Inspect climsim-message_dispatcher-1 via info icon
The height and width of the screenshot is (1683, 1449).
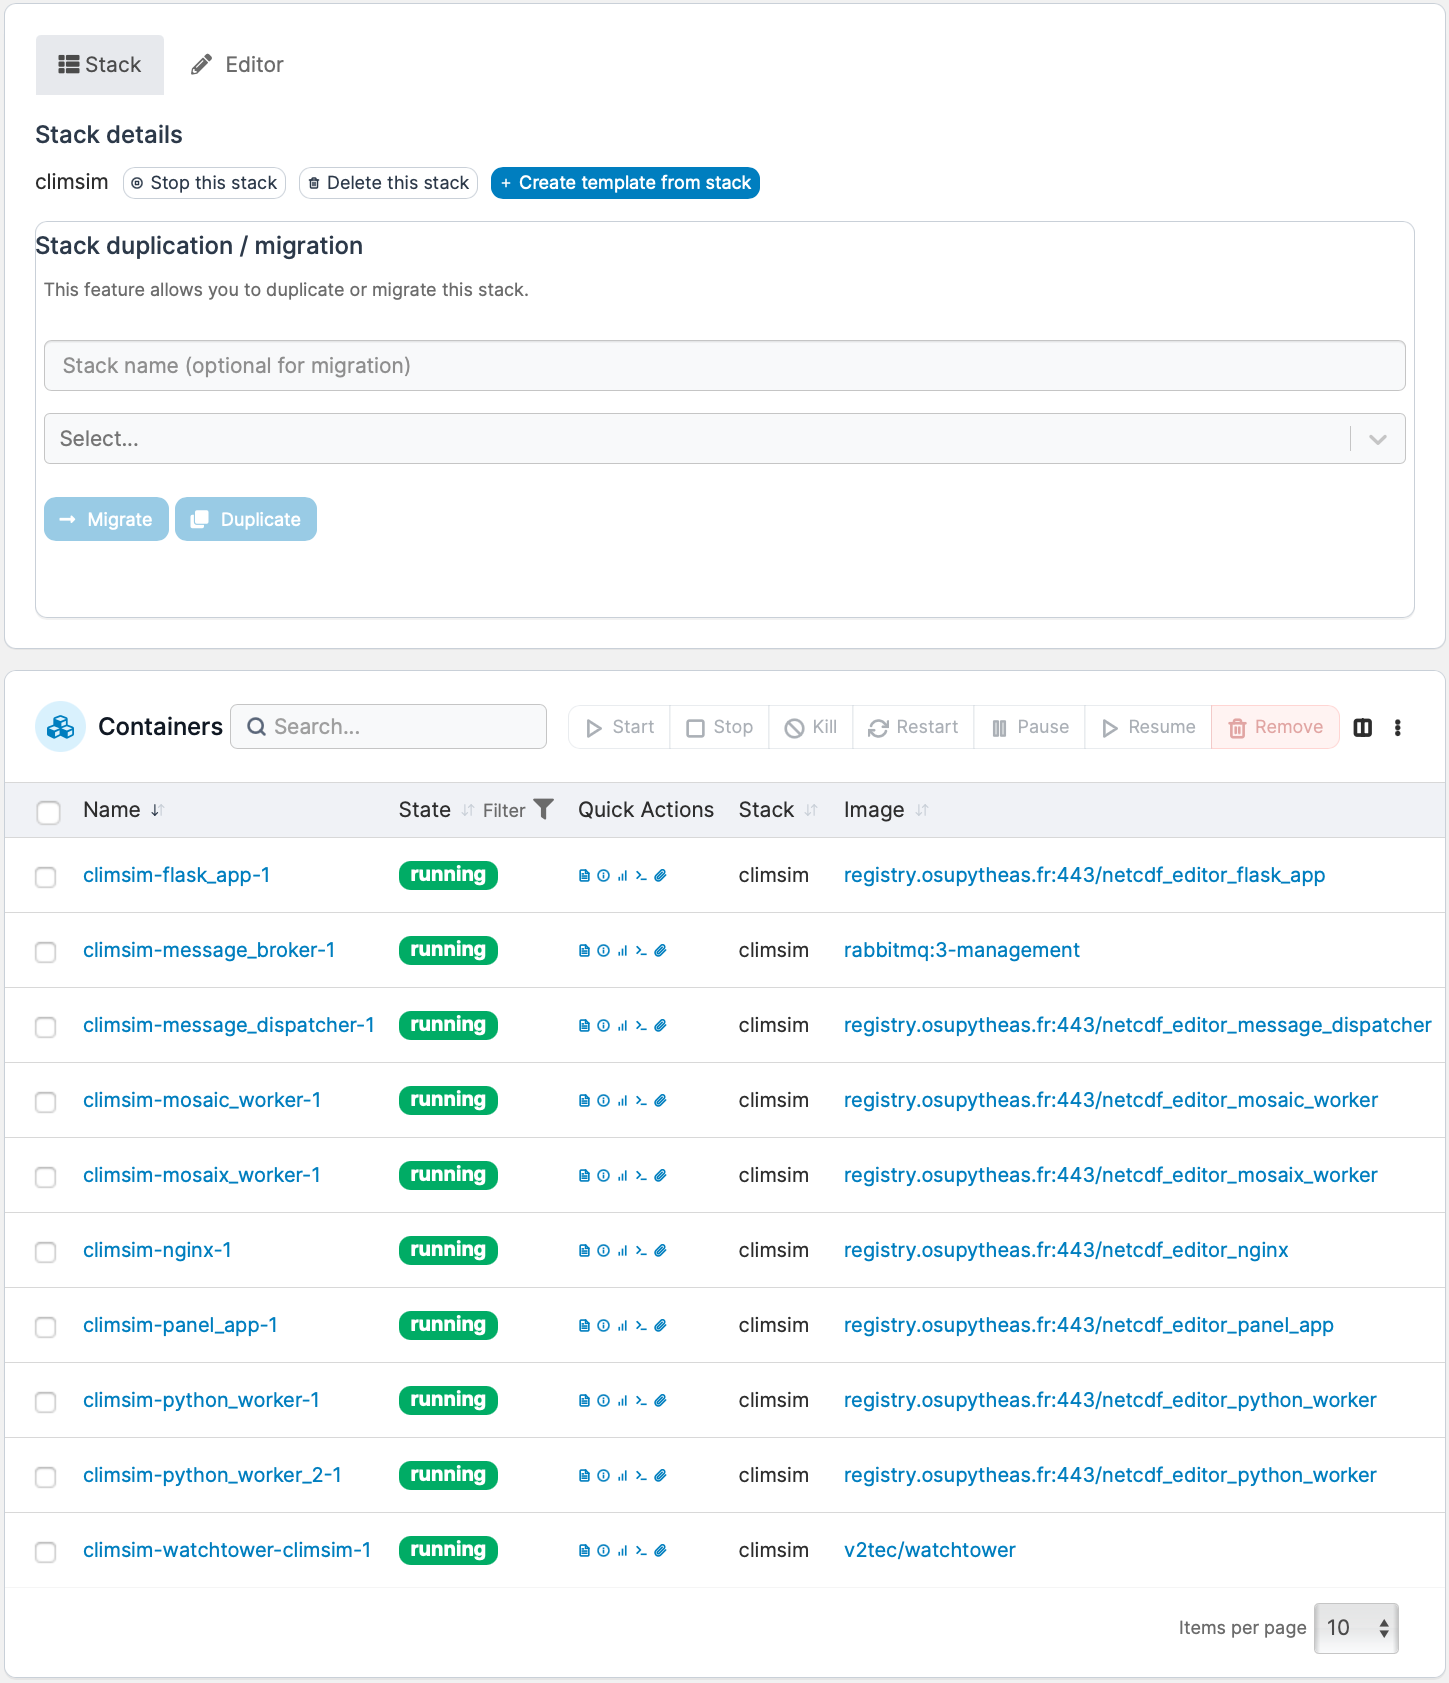click(604, 1026)
